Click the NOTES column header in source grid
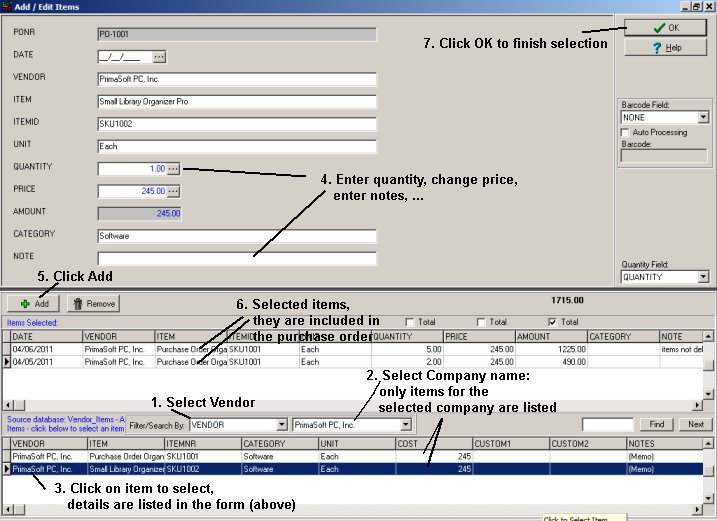Viewport: 717px width, 521px height. 665,444
